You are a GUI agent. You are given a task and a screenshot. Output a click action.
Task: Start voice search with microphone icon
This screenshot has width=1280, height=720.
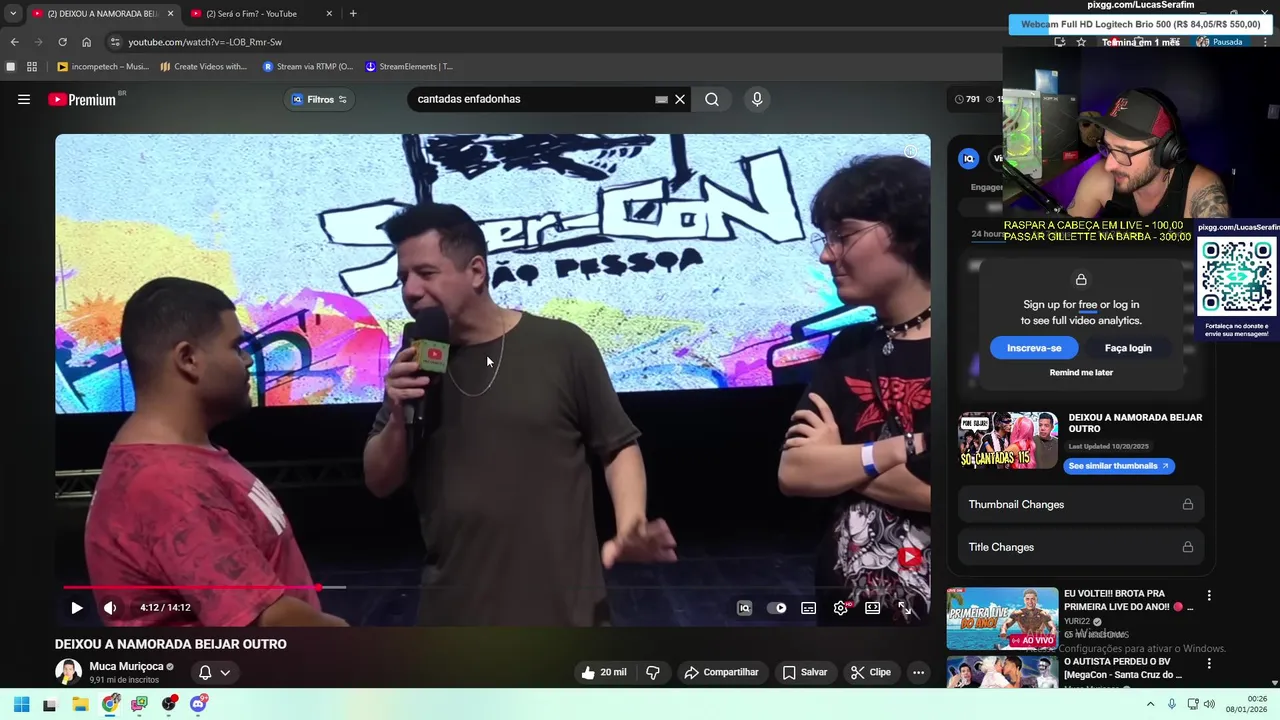click(757, 99)
